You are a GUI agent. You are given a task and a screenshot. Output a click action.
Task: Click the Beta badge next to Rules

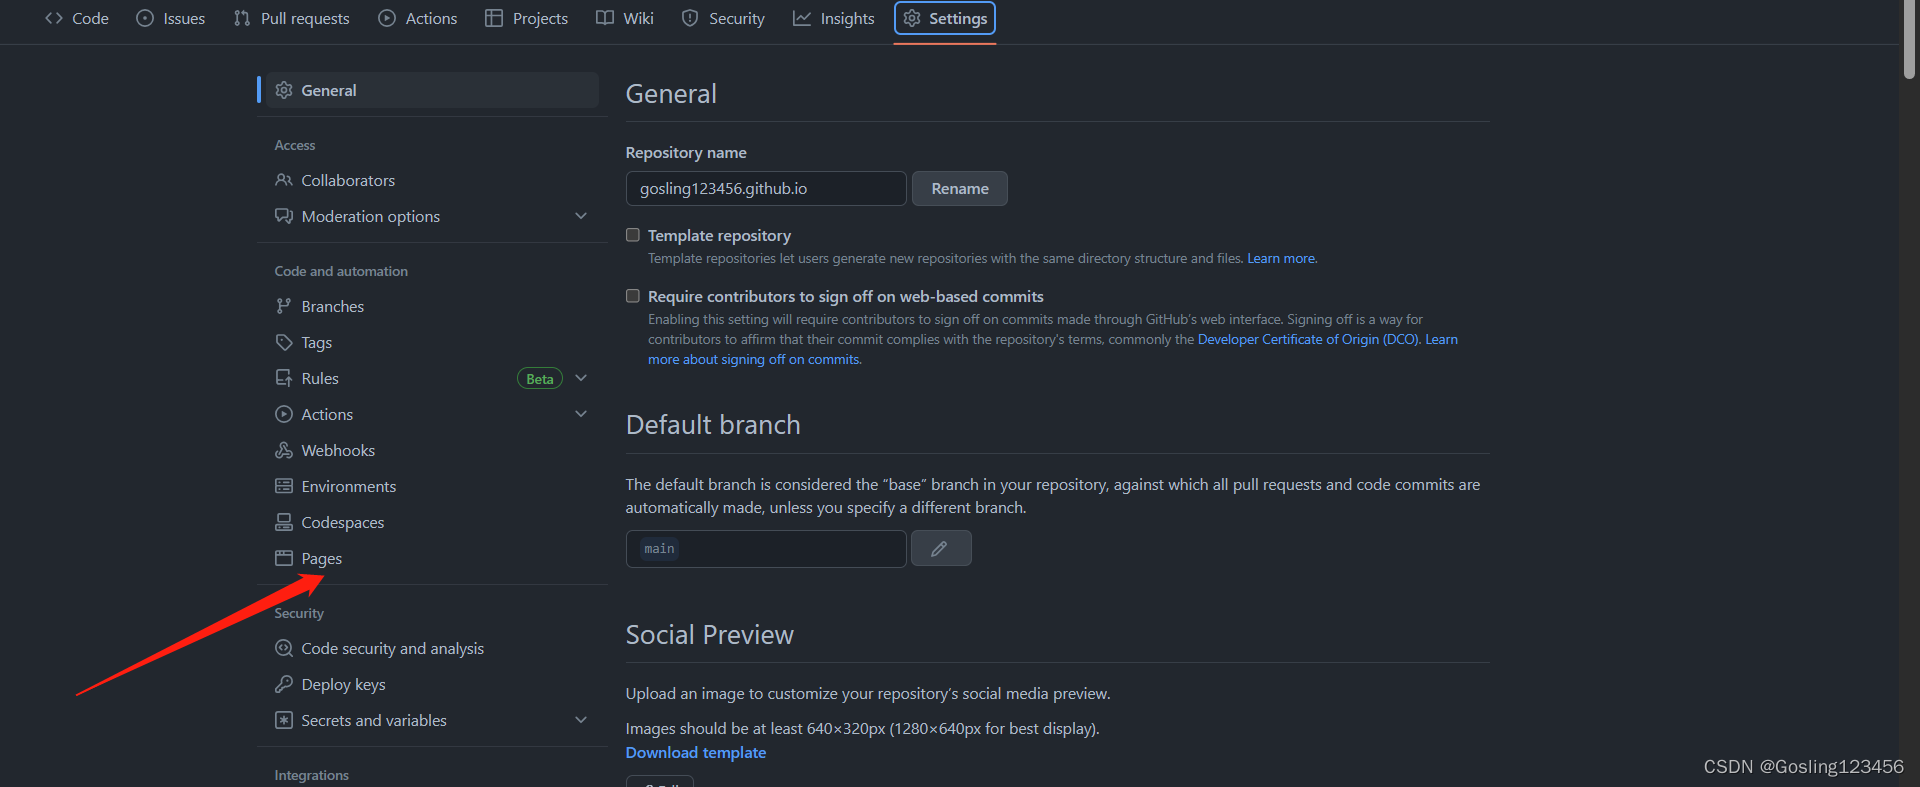coord(540,379)
